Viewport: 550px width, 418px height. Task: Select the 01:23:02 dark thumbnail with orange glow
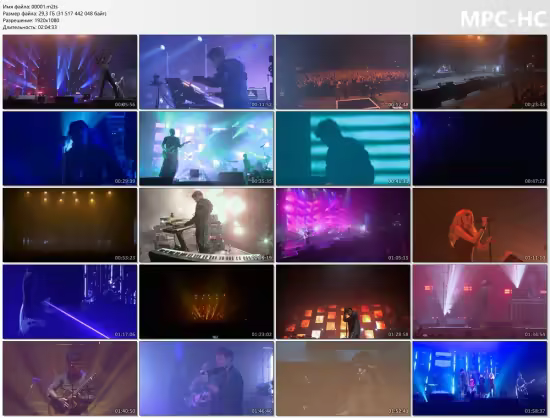click(206, 302)
